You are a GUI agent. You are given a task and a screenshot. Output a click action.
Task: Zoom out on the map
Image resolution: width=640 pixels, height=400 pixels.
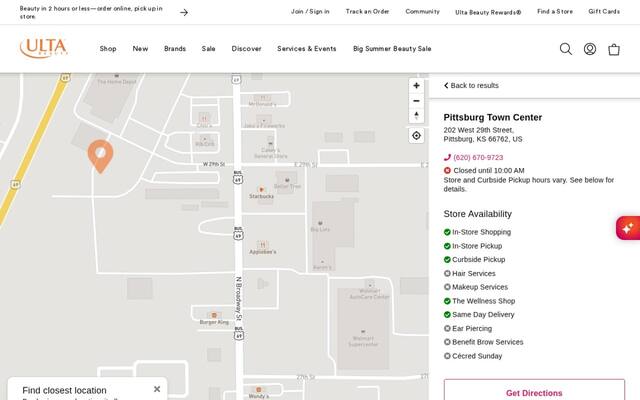pyautogui.click(x=416, y=101)
